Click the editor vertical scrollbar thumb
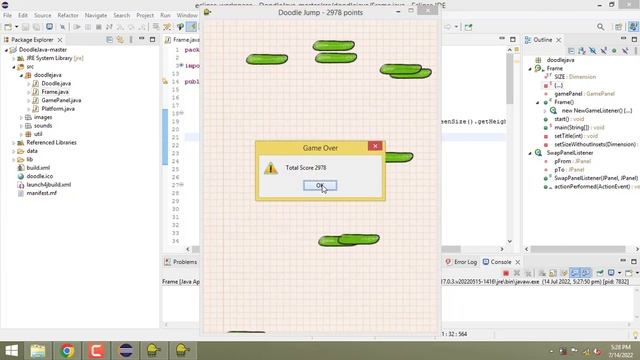The image size is (640, 360). pos(509,78)
